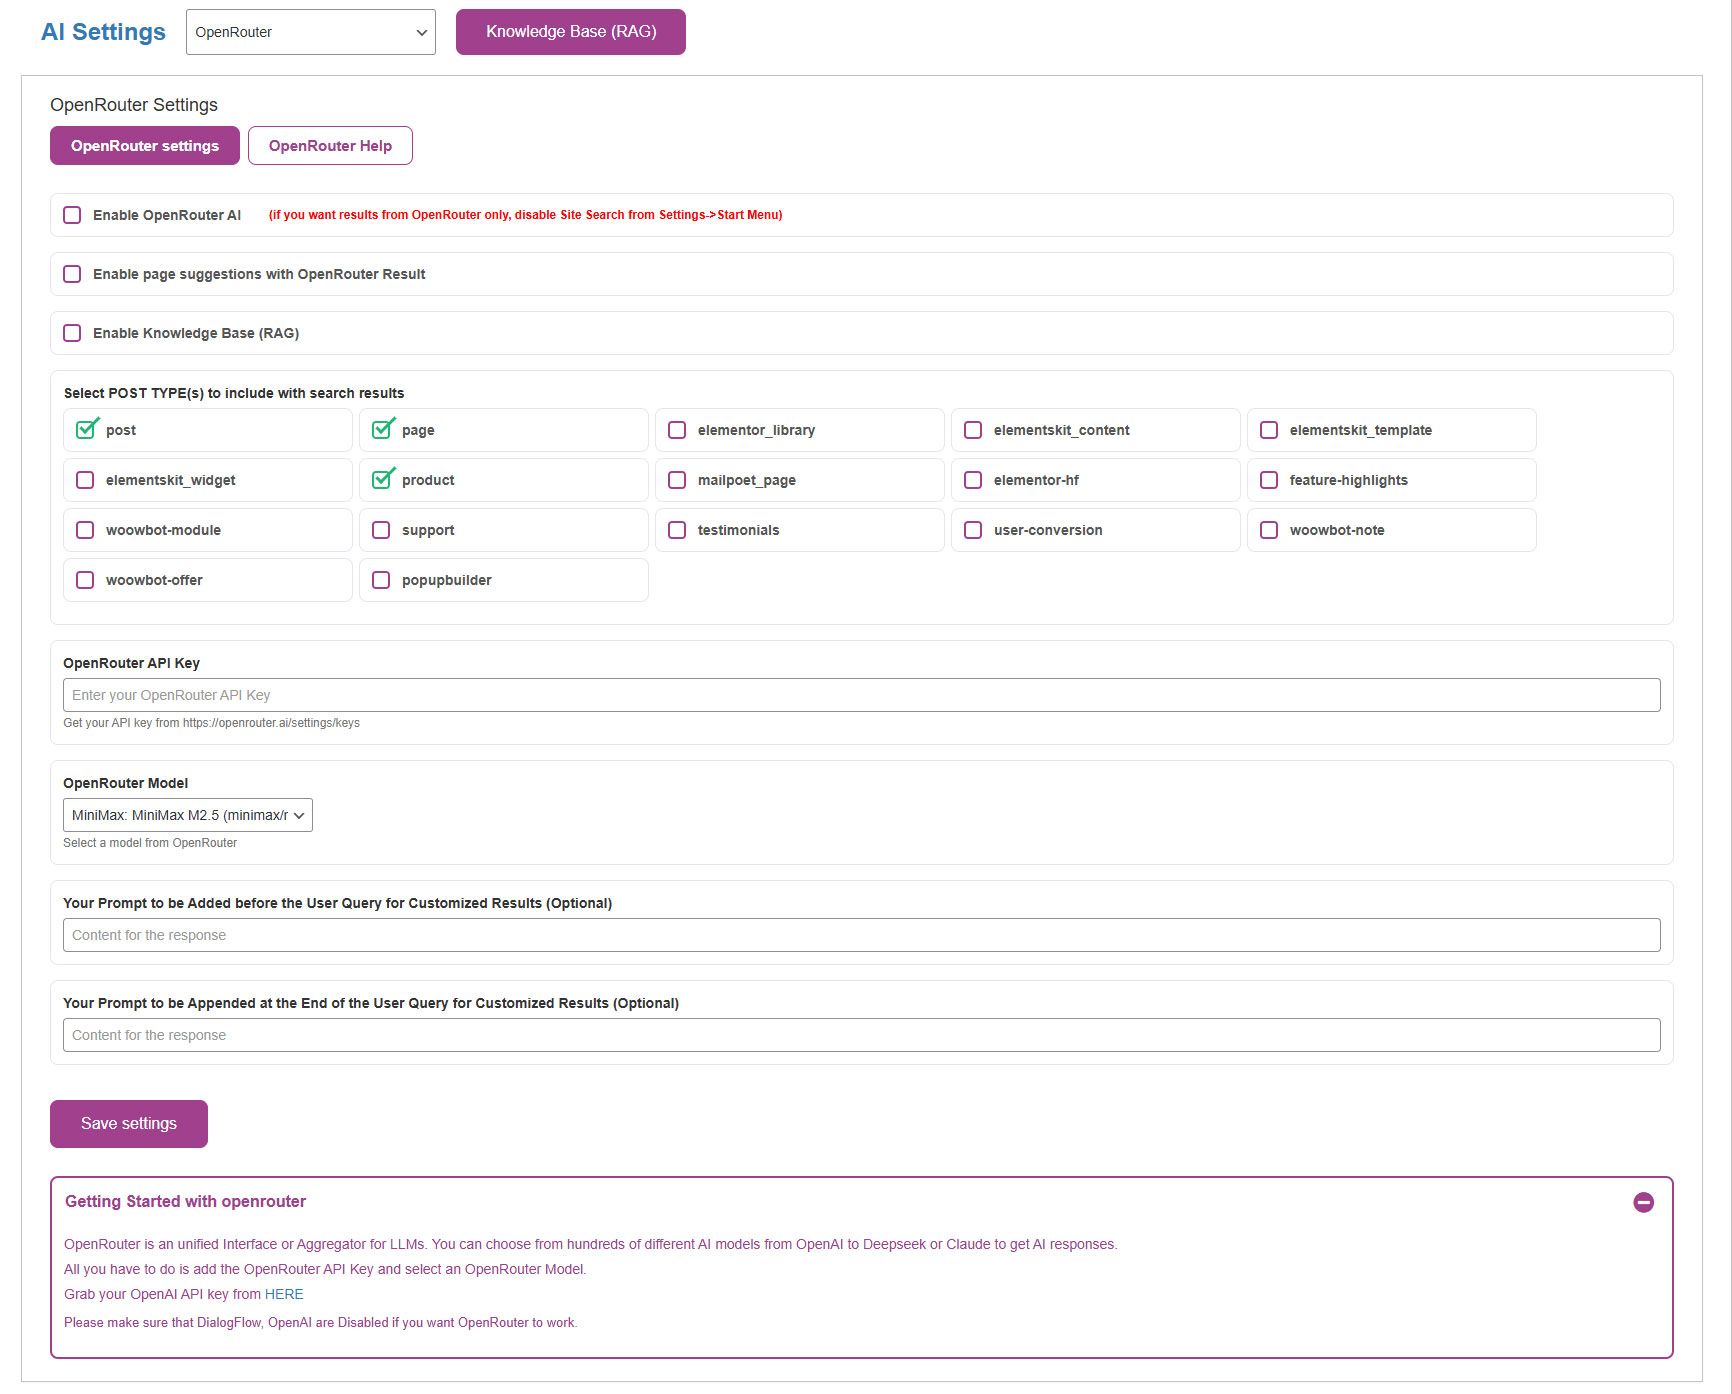
Task: Check the woowbot-offer post type
Action: pos(85,580)
